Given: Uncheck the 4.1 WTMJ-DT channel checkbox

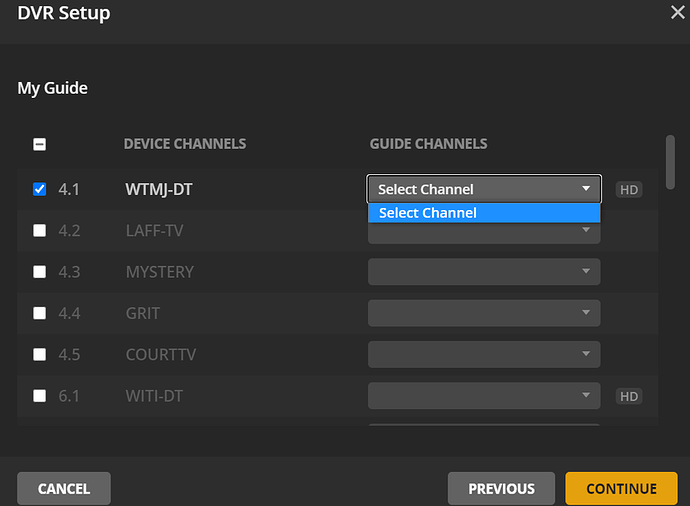Looking at the screenshot, I should [40, 189].
